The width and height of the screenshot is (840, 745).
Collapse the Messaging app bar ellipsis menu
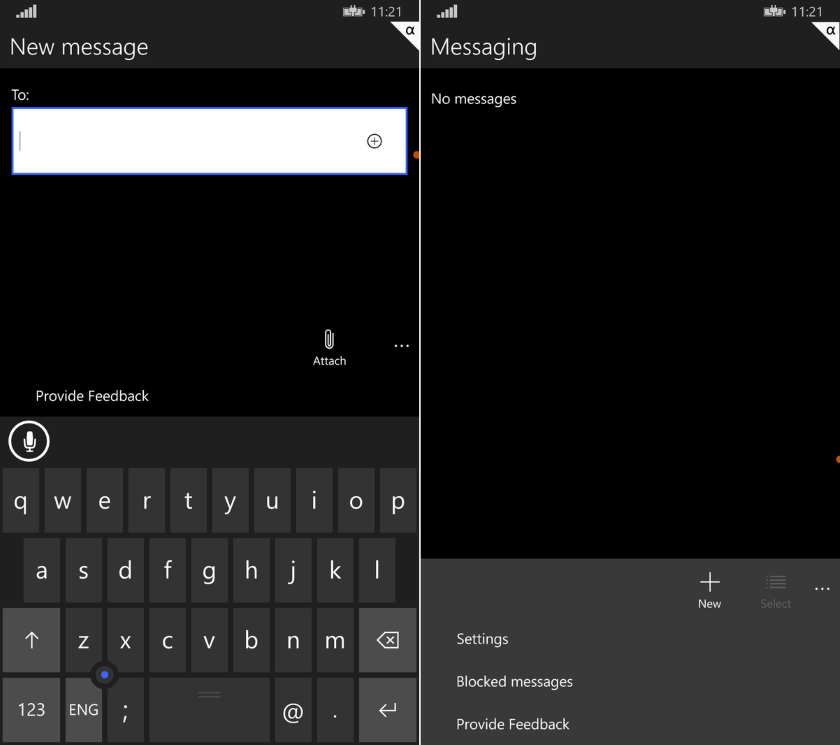click(822, 589)
